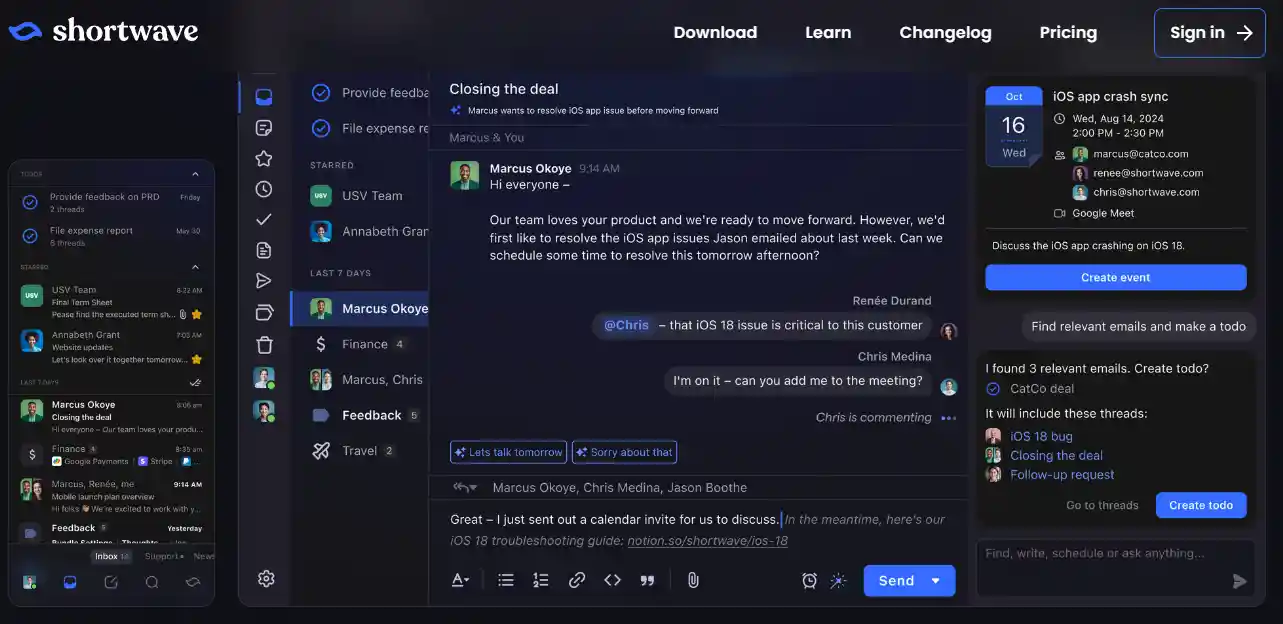Click the inbox icon in mobile bottom bar

70,582
